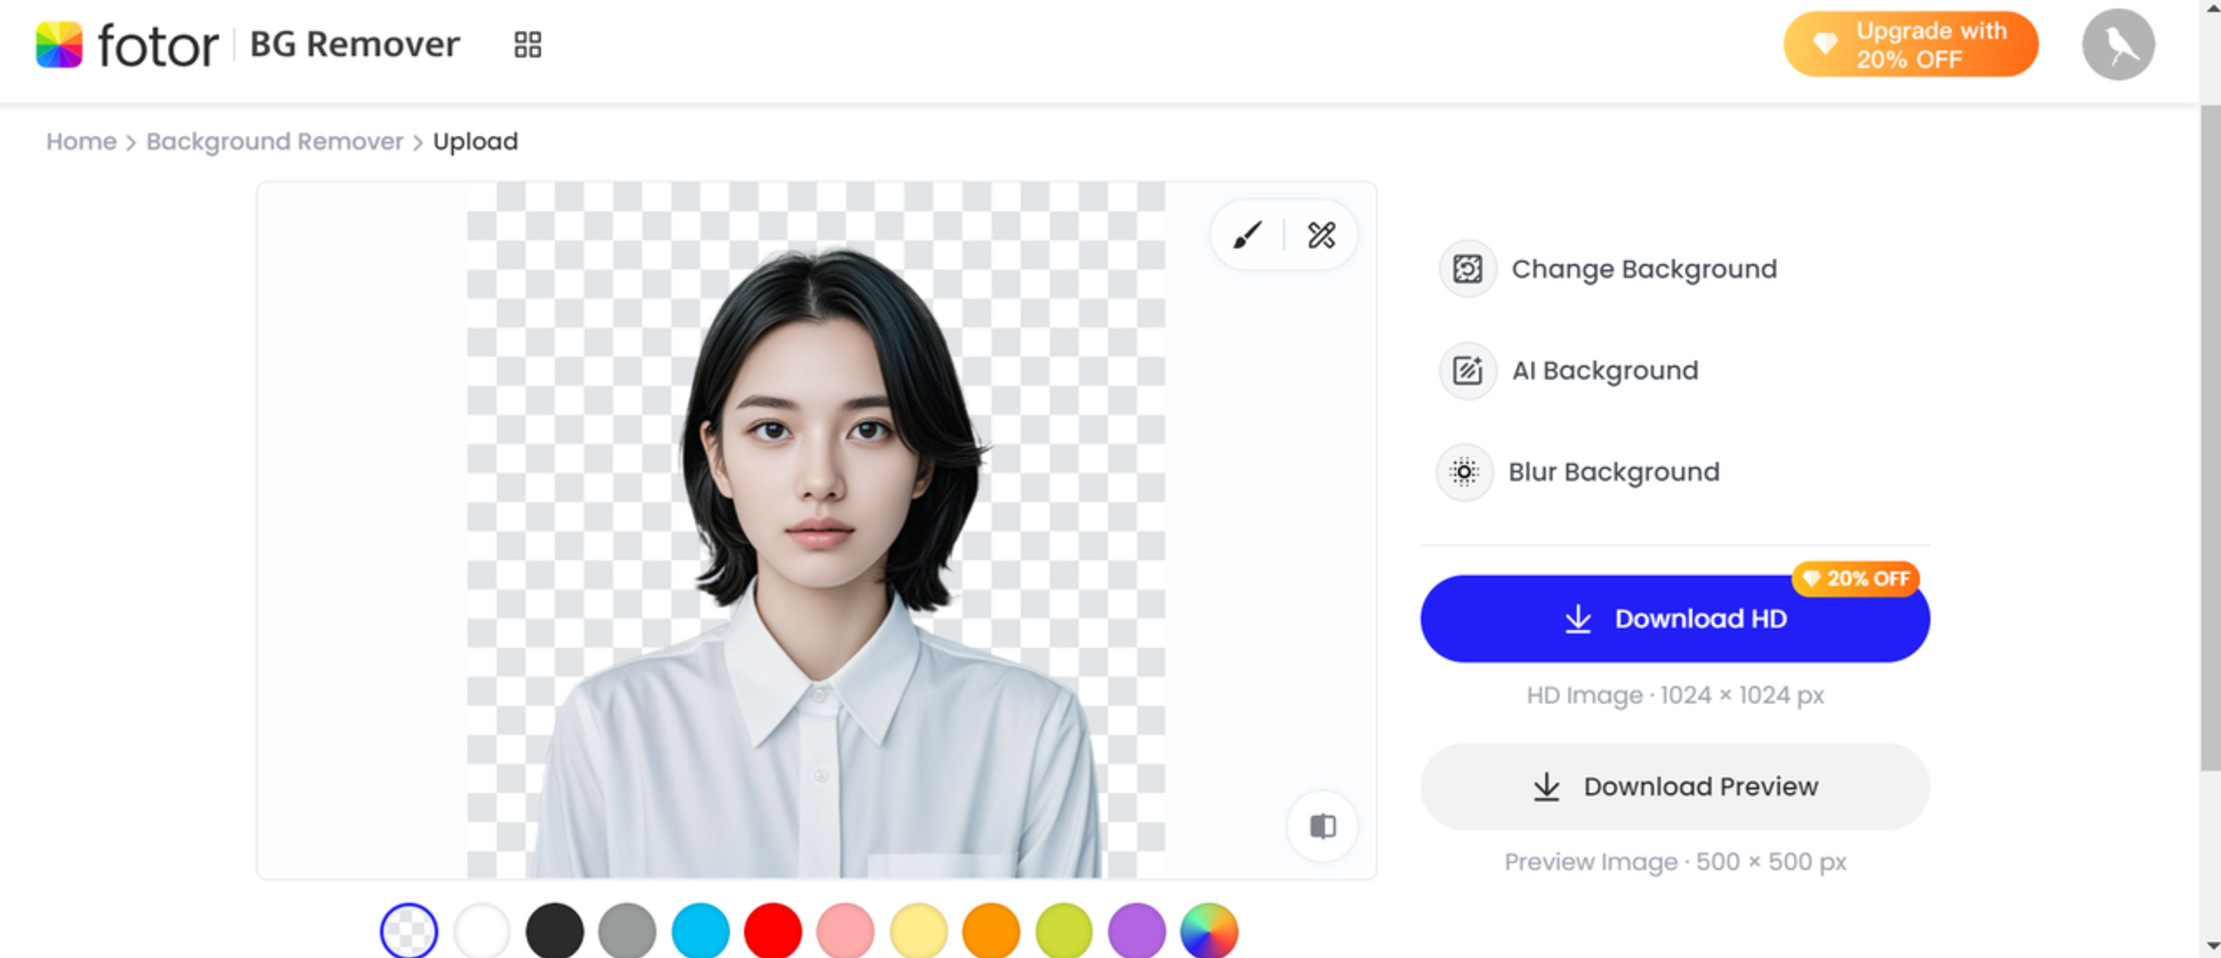Select the transparent background option
The width and height of the screenshot is (2221, 958).
[409, 930]
